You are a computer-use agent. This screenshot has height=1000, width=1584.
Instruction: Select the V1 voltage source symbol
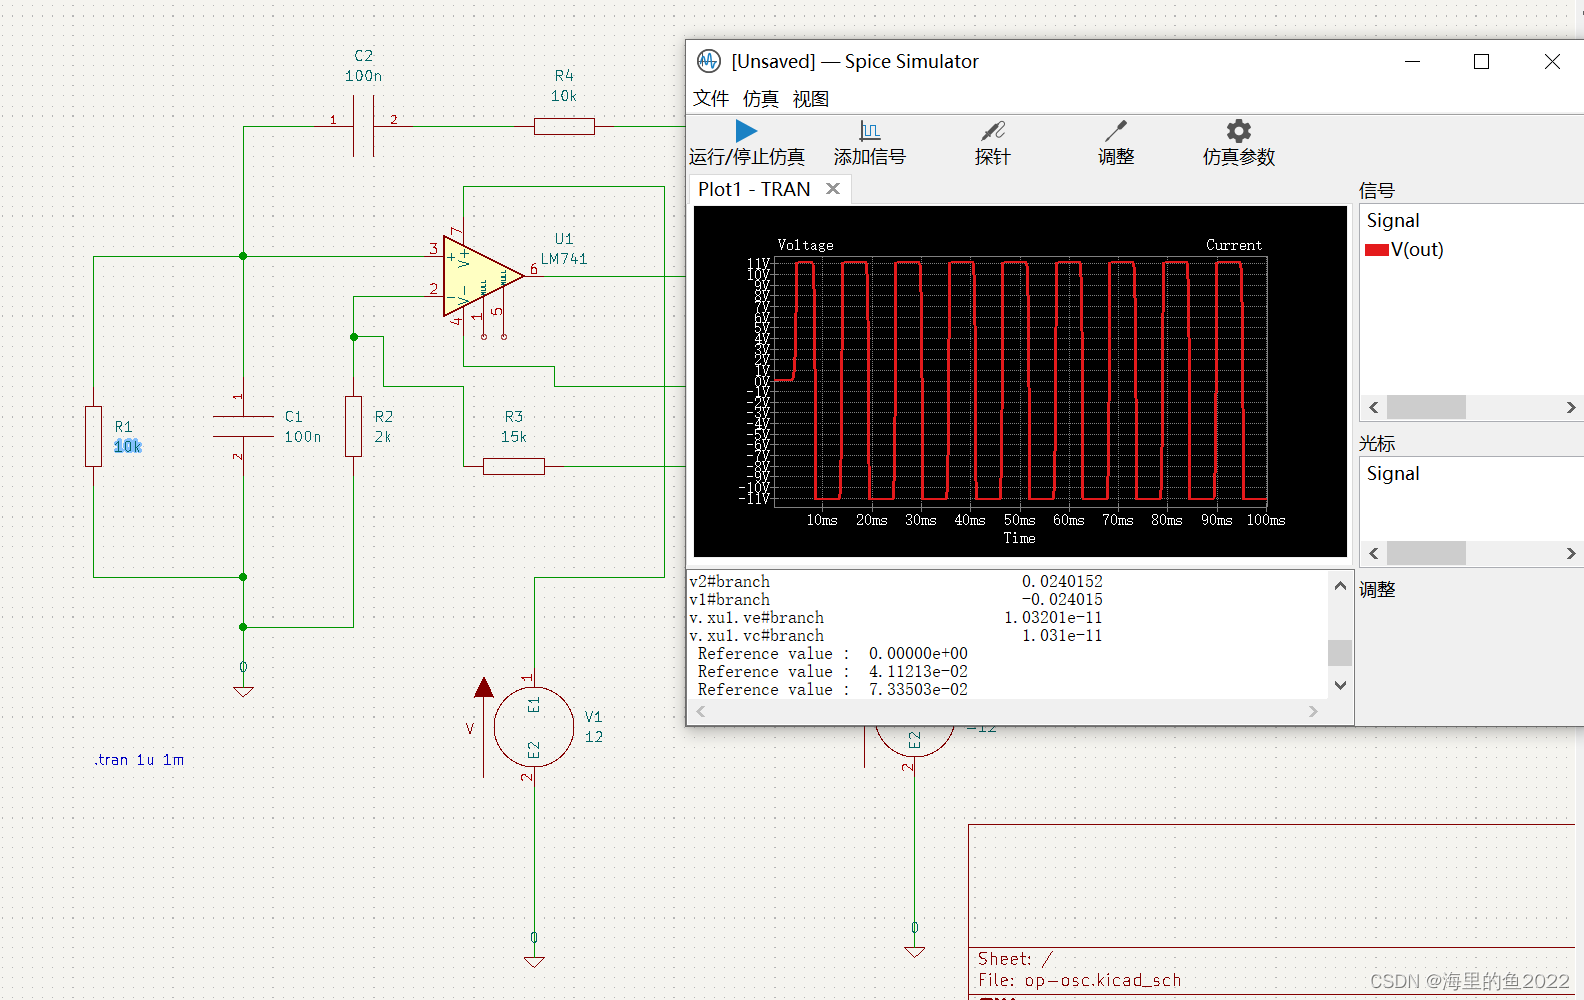pos(533,727)
